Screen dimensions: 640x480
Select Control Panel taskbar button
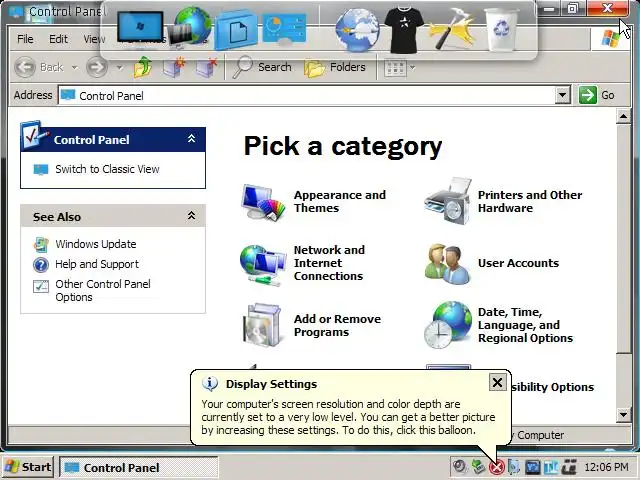click(139, 467)
